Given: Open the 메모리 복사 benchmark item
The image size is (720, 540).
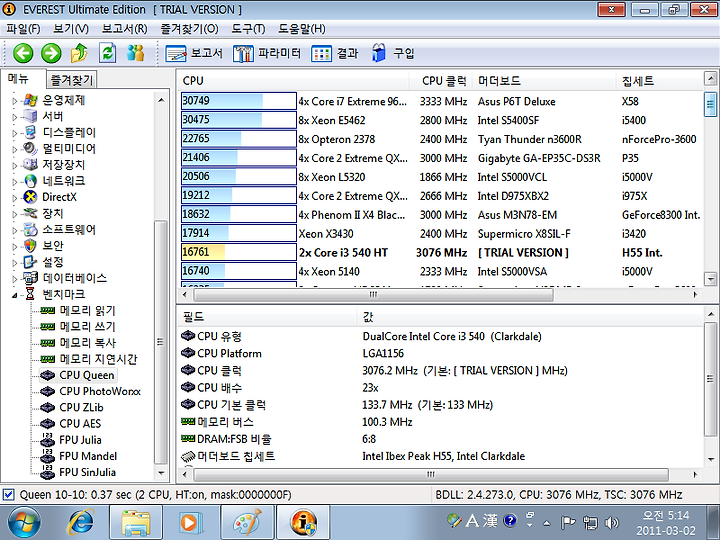Looking at the screenshot, I should 78,343.
